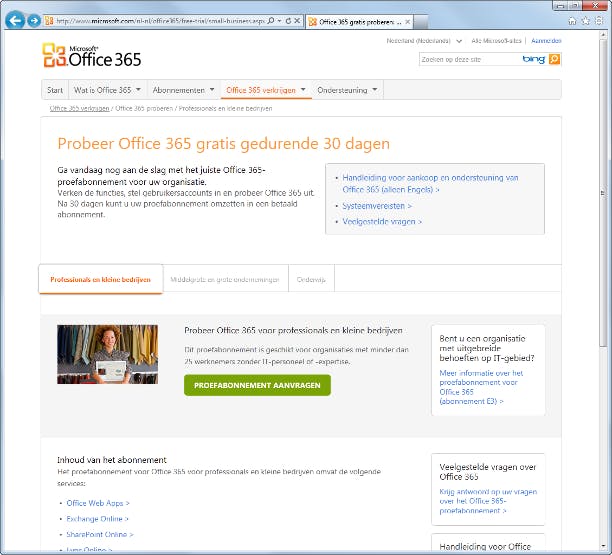612x555 pixels.
Task: Click PROEFABONNEMENT AANVRAGEN green button
Action: pyautogui.click(x=257, y=385)
